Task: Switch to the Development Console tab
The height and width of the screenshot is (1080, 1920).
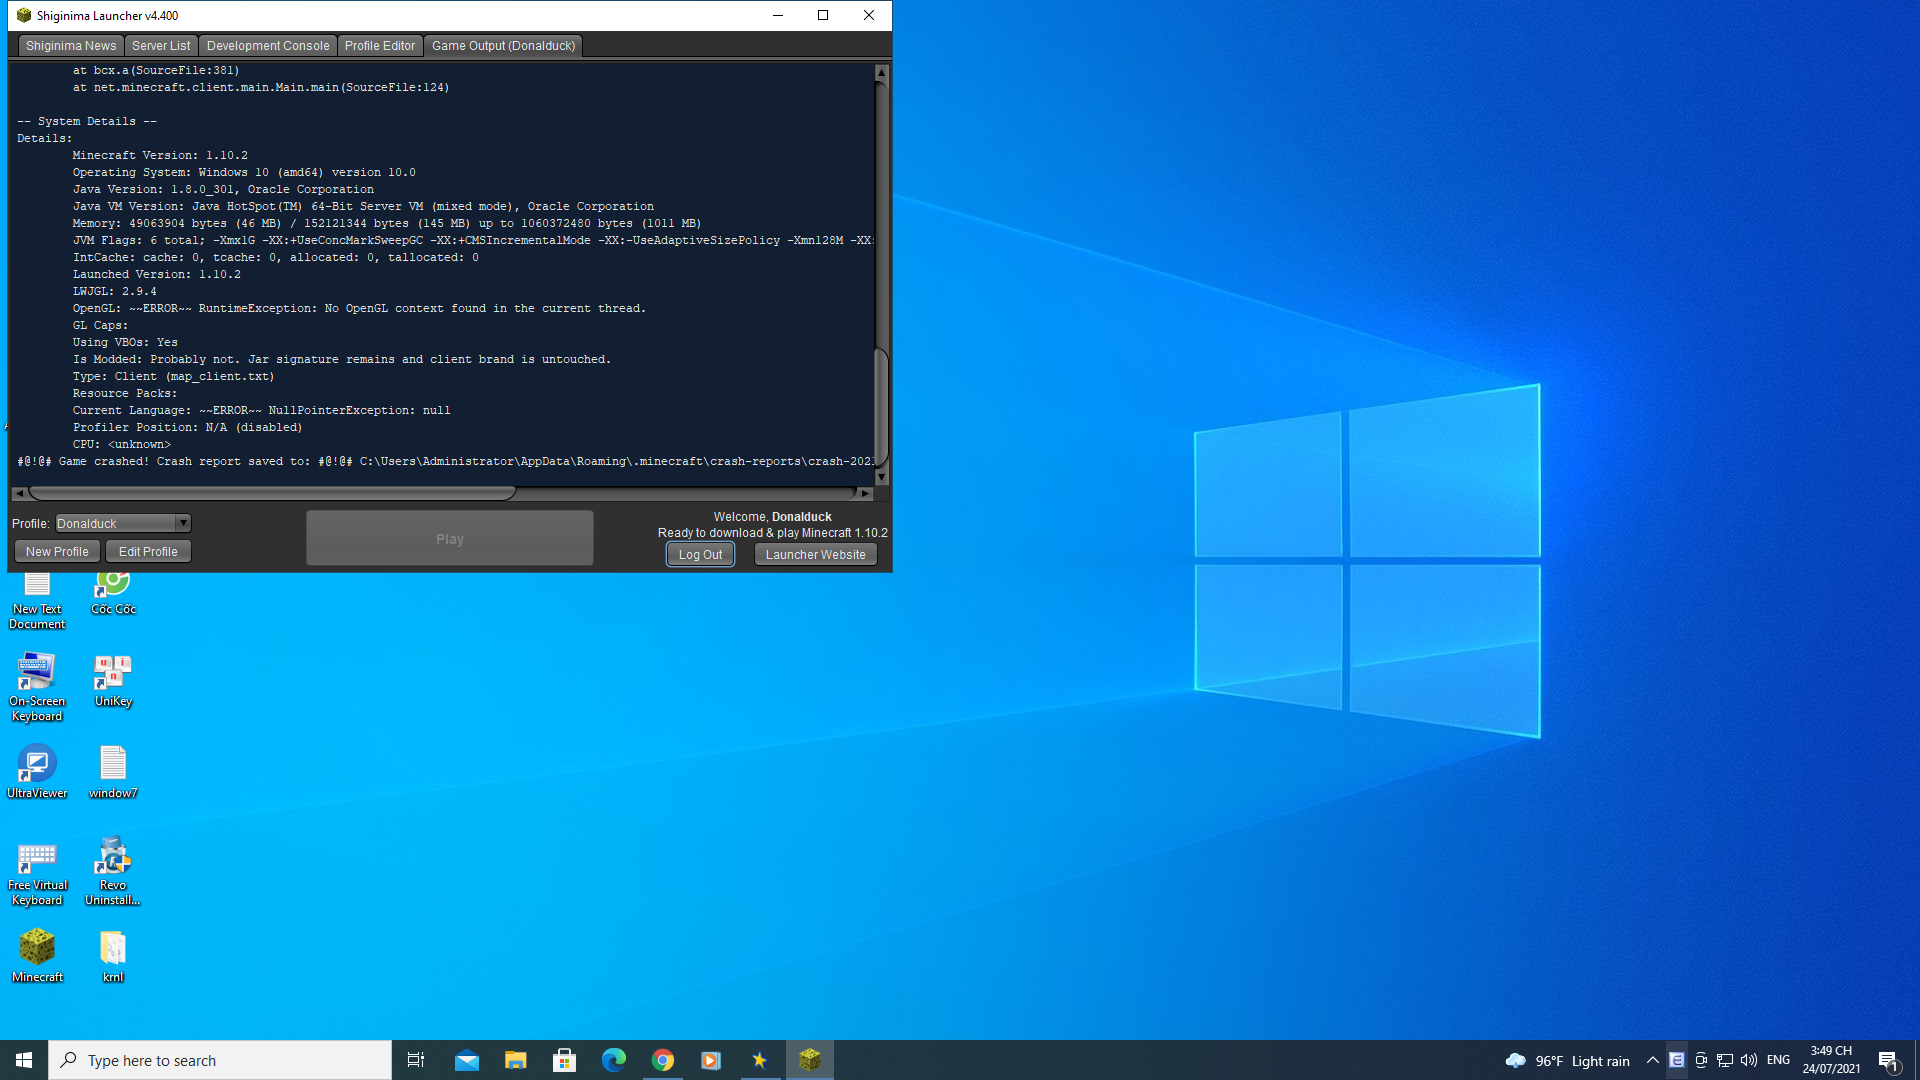Action: (268, 46)
